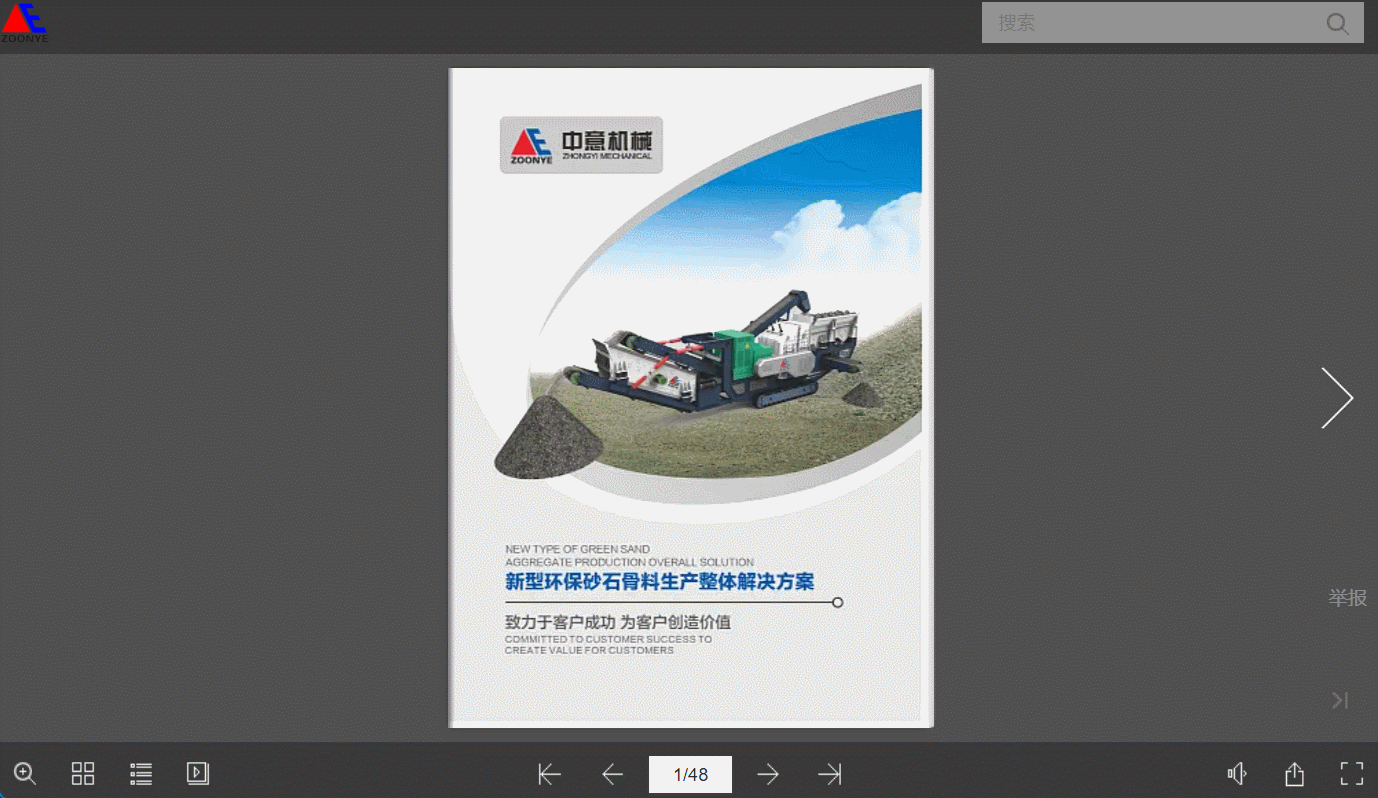1378x798 pixels.
Task: Click the small skip-to-end icon below 举报
Action: click(1340, 700)
